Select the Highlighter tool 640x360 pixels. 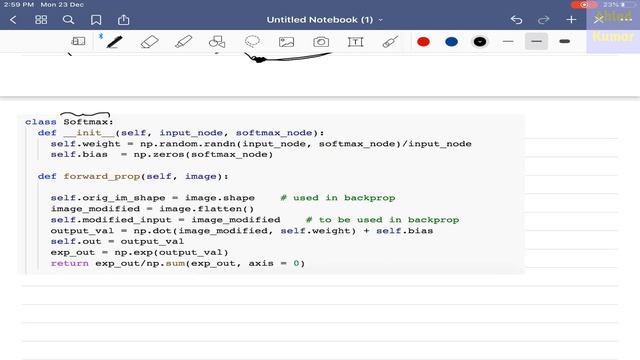point(183,42)
